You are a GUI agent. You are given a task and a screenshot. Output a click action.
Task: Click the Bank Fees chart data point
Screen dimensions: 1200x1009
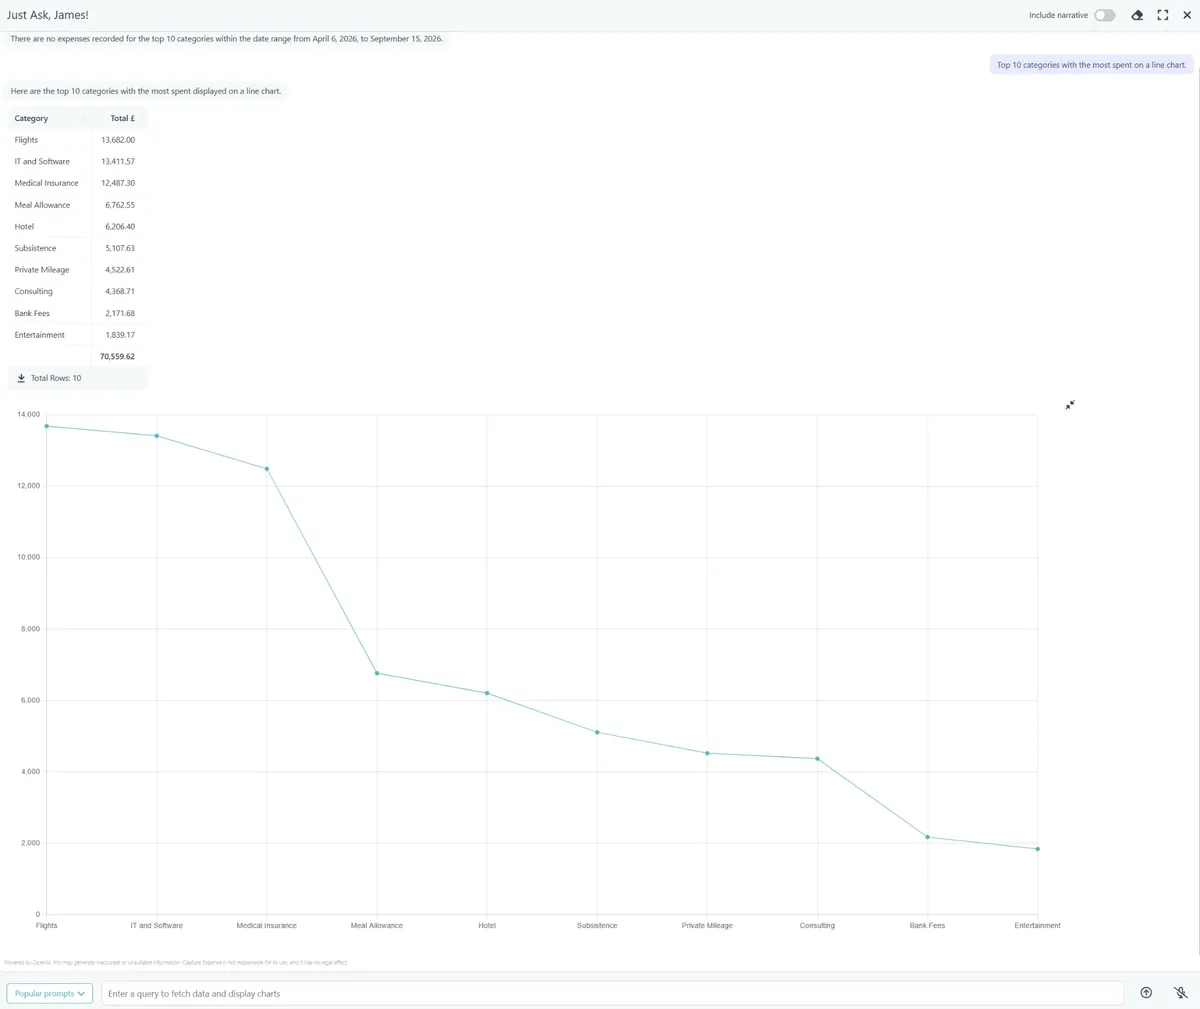pos(928,837)
